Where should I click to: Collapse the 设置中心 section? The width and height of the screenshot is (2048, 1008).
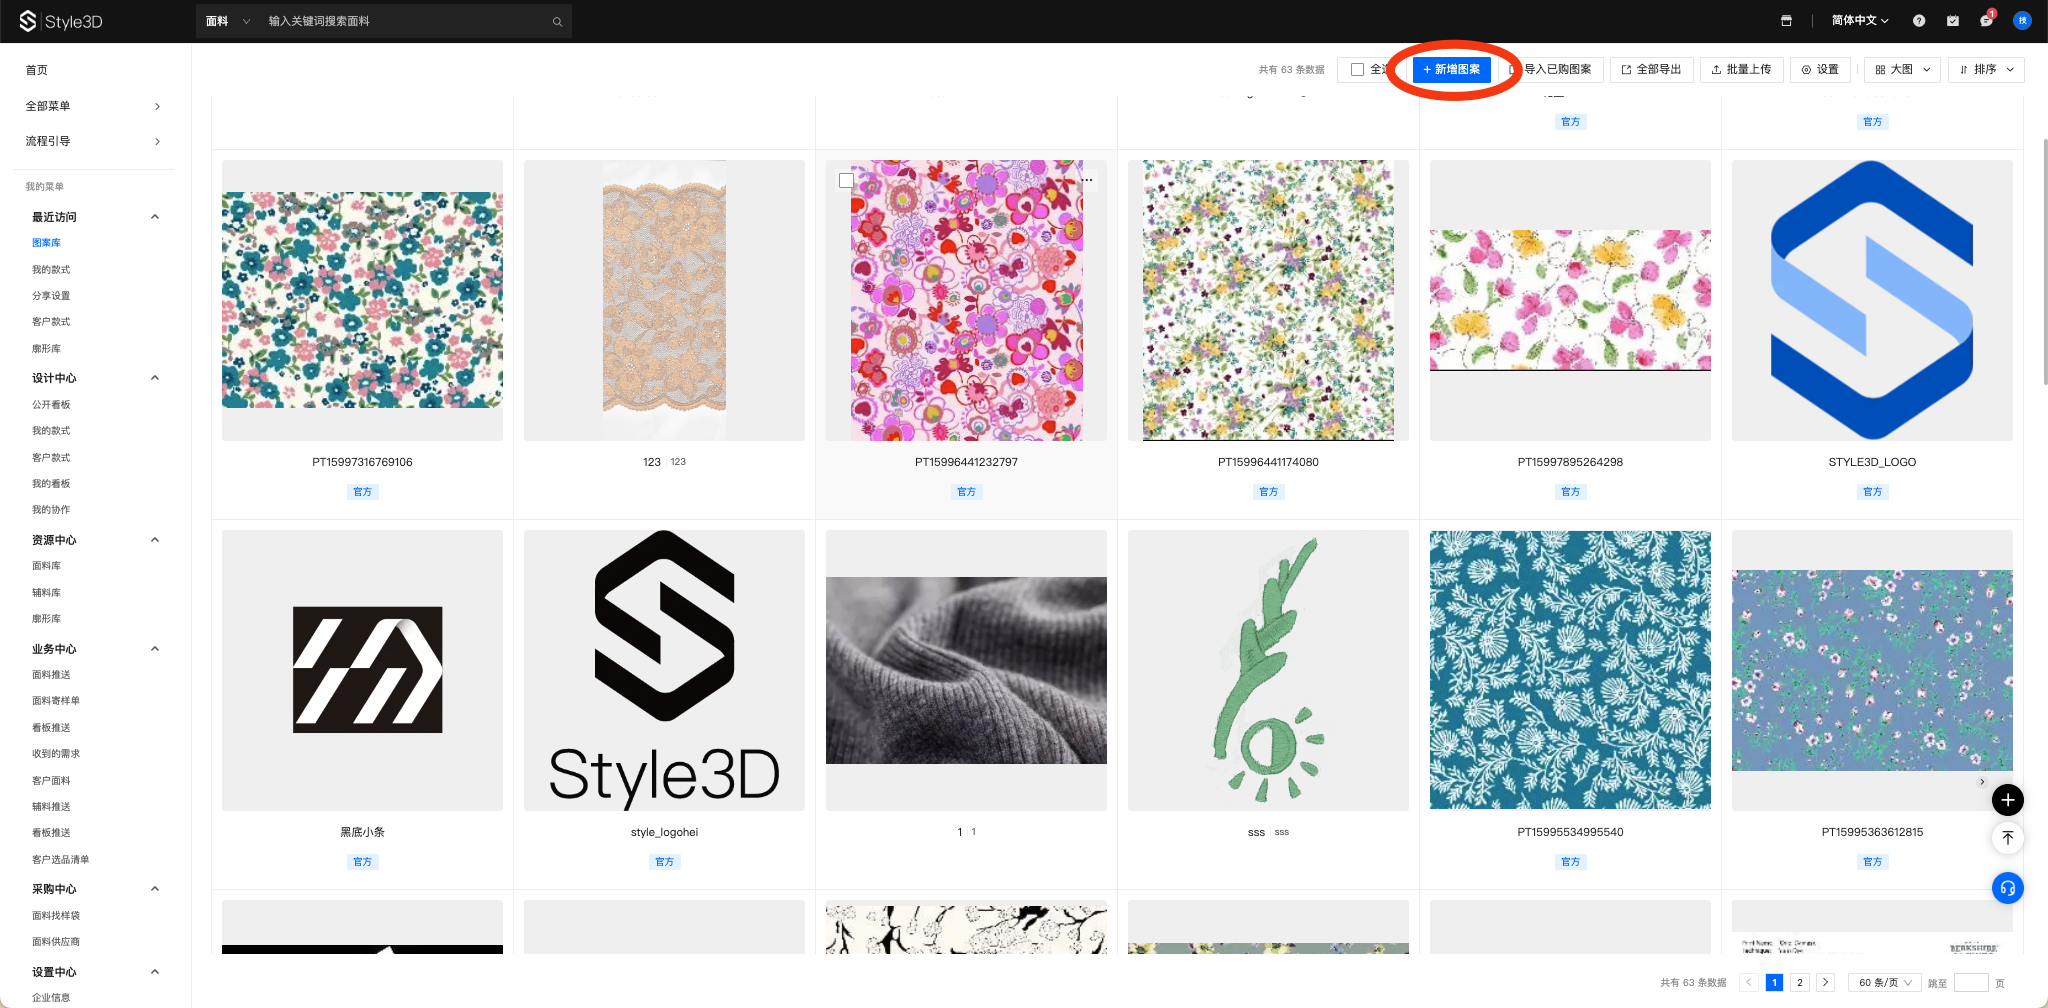coord(155,972)
